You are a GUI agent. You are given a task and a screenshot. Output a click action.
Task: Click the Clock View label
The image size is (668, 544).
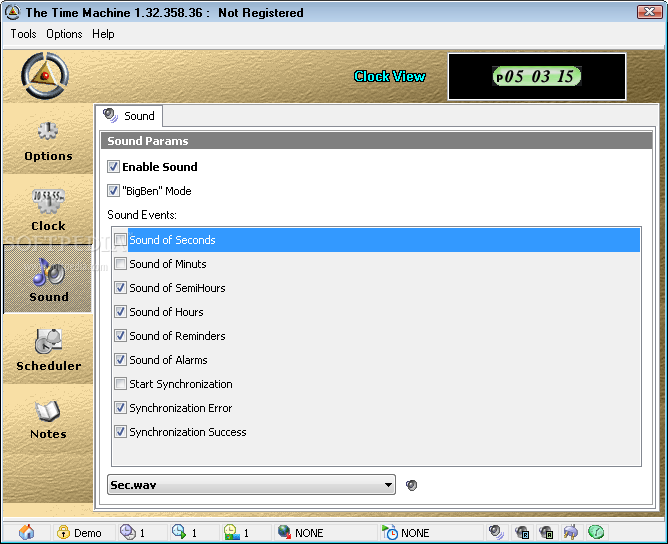[x=389, y=76]
